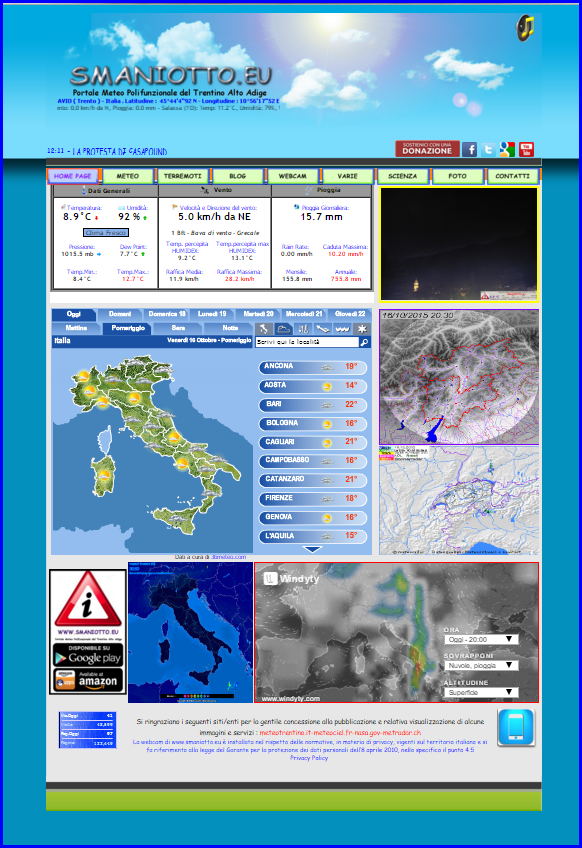The image size is (582, 848).
Task: Switch to the Oggi forecast tab
Action: [74, 314]
